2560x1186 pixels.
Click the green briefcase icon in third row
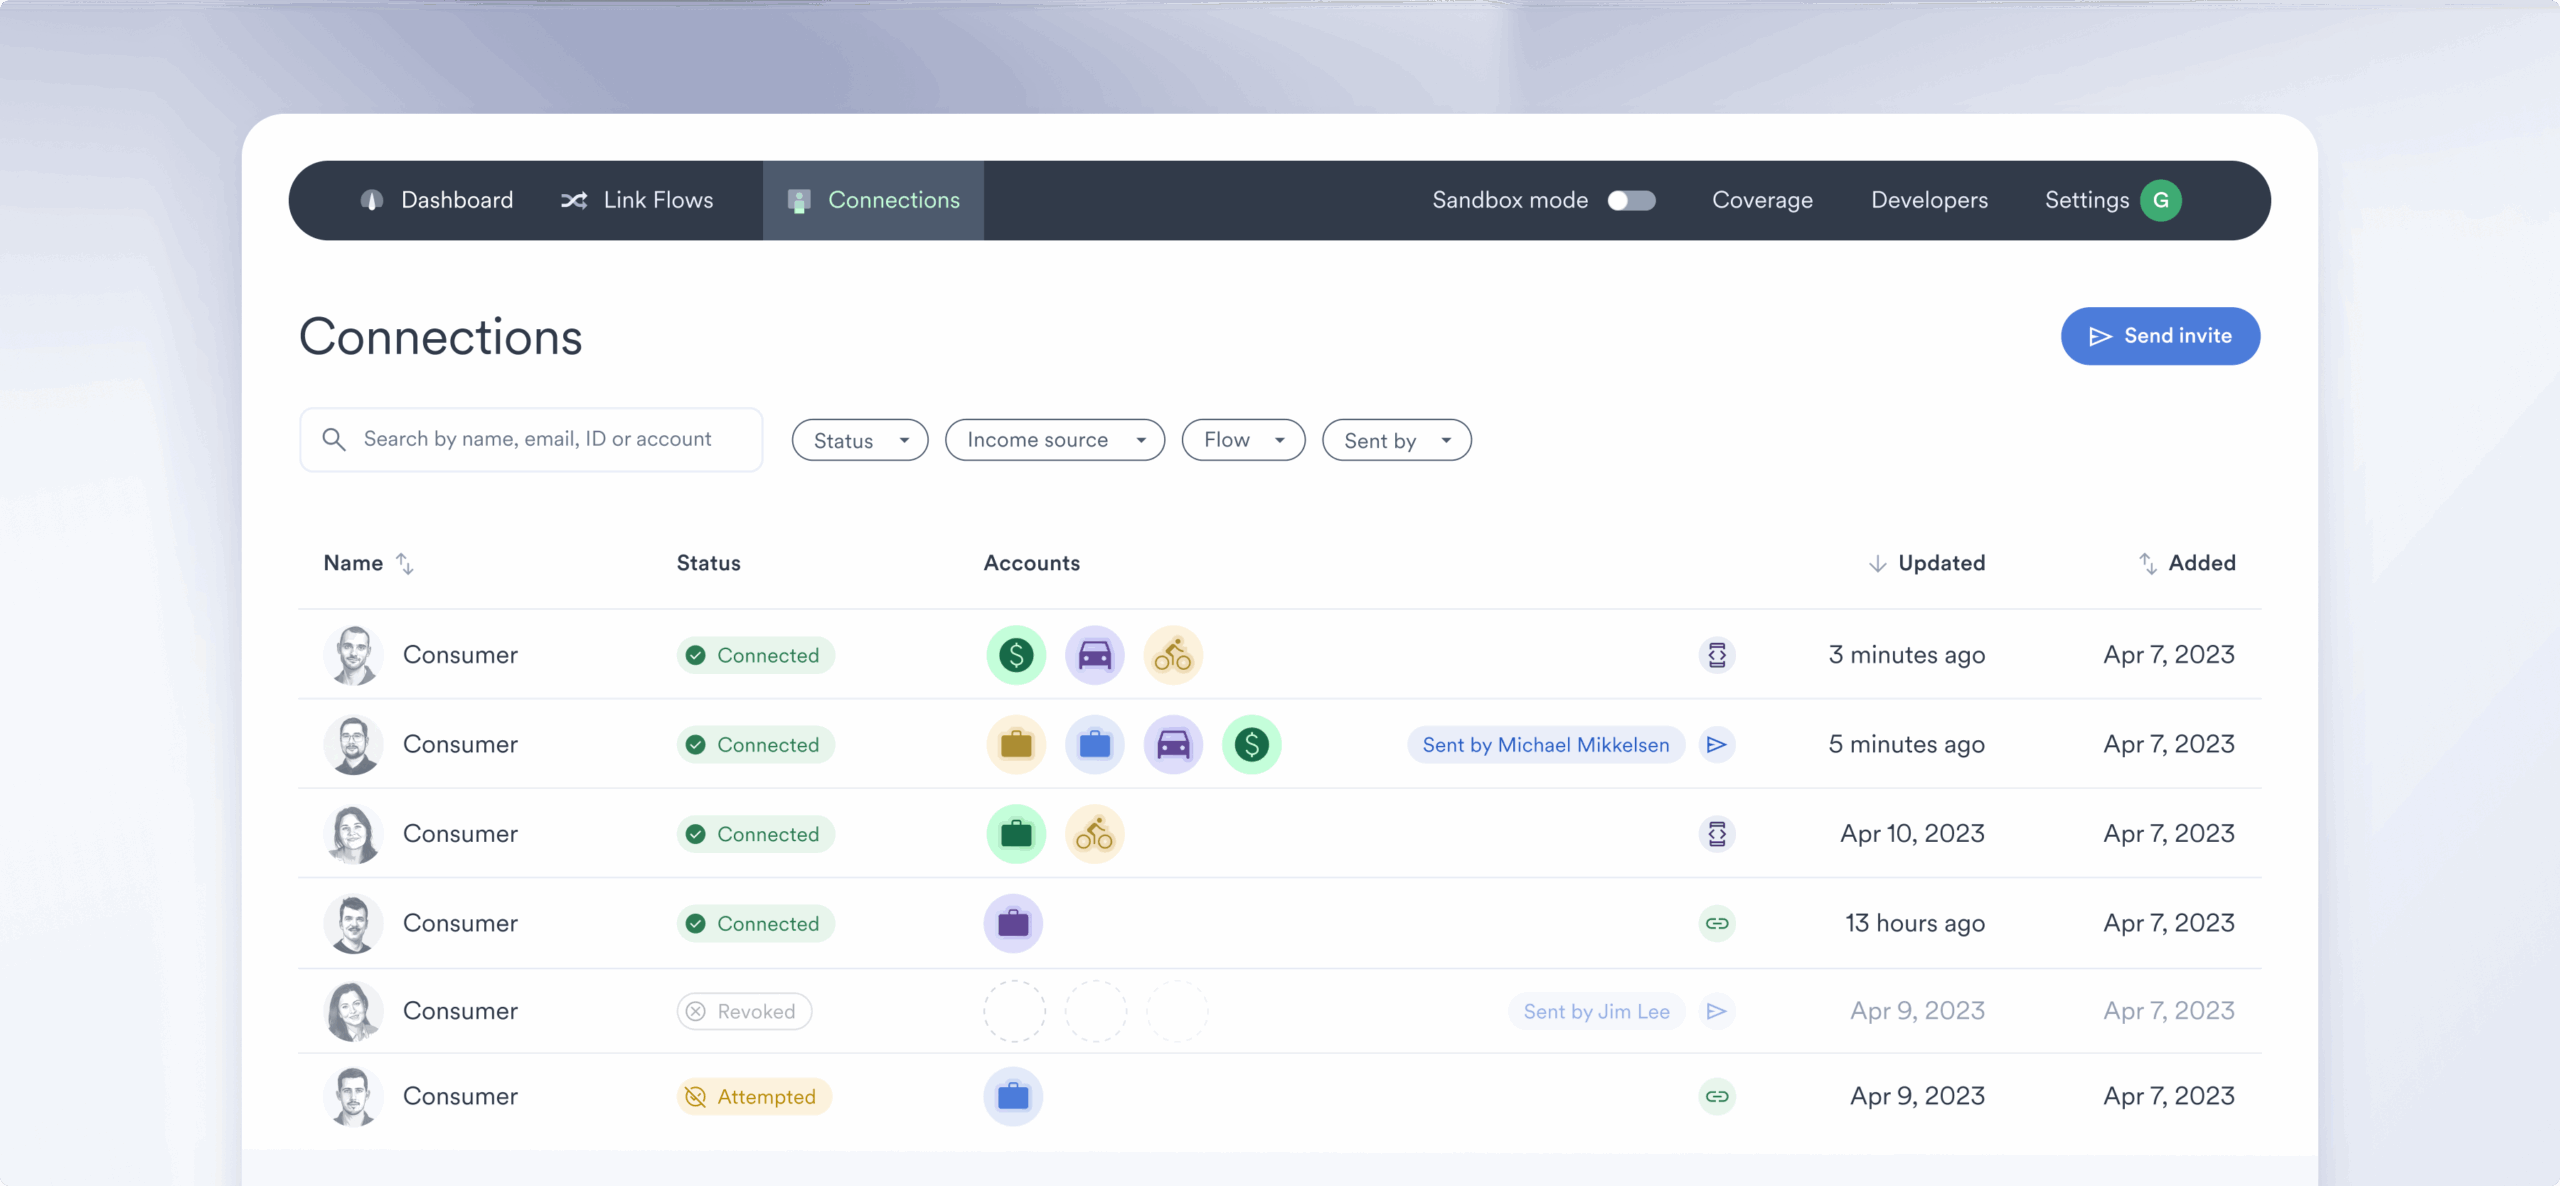(x=1016, y=834)
